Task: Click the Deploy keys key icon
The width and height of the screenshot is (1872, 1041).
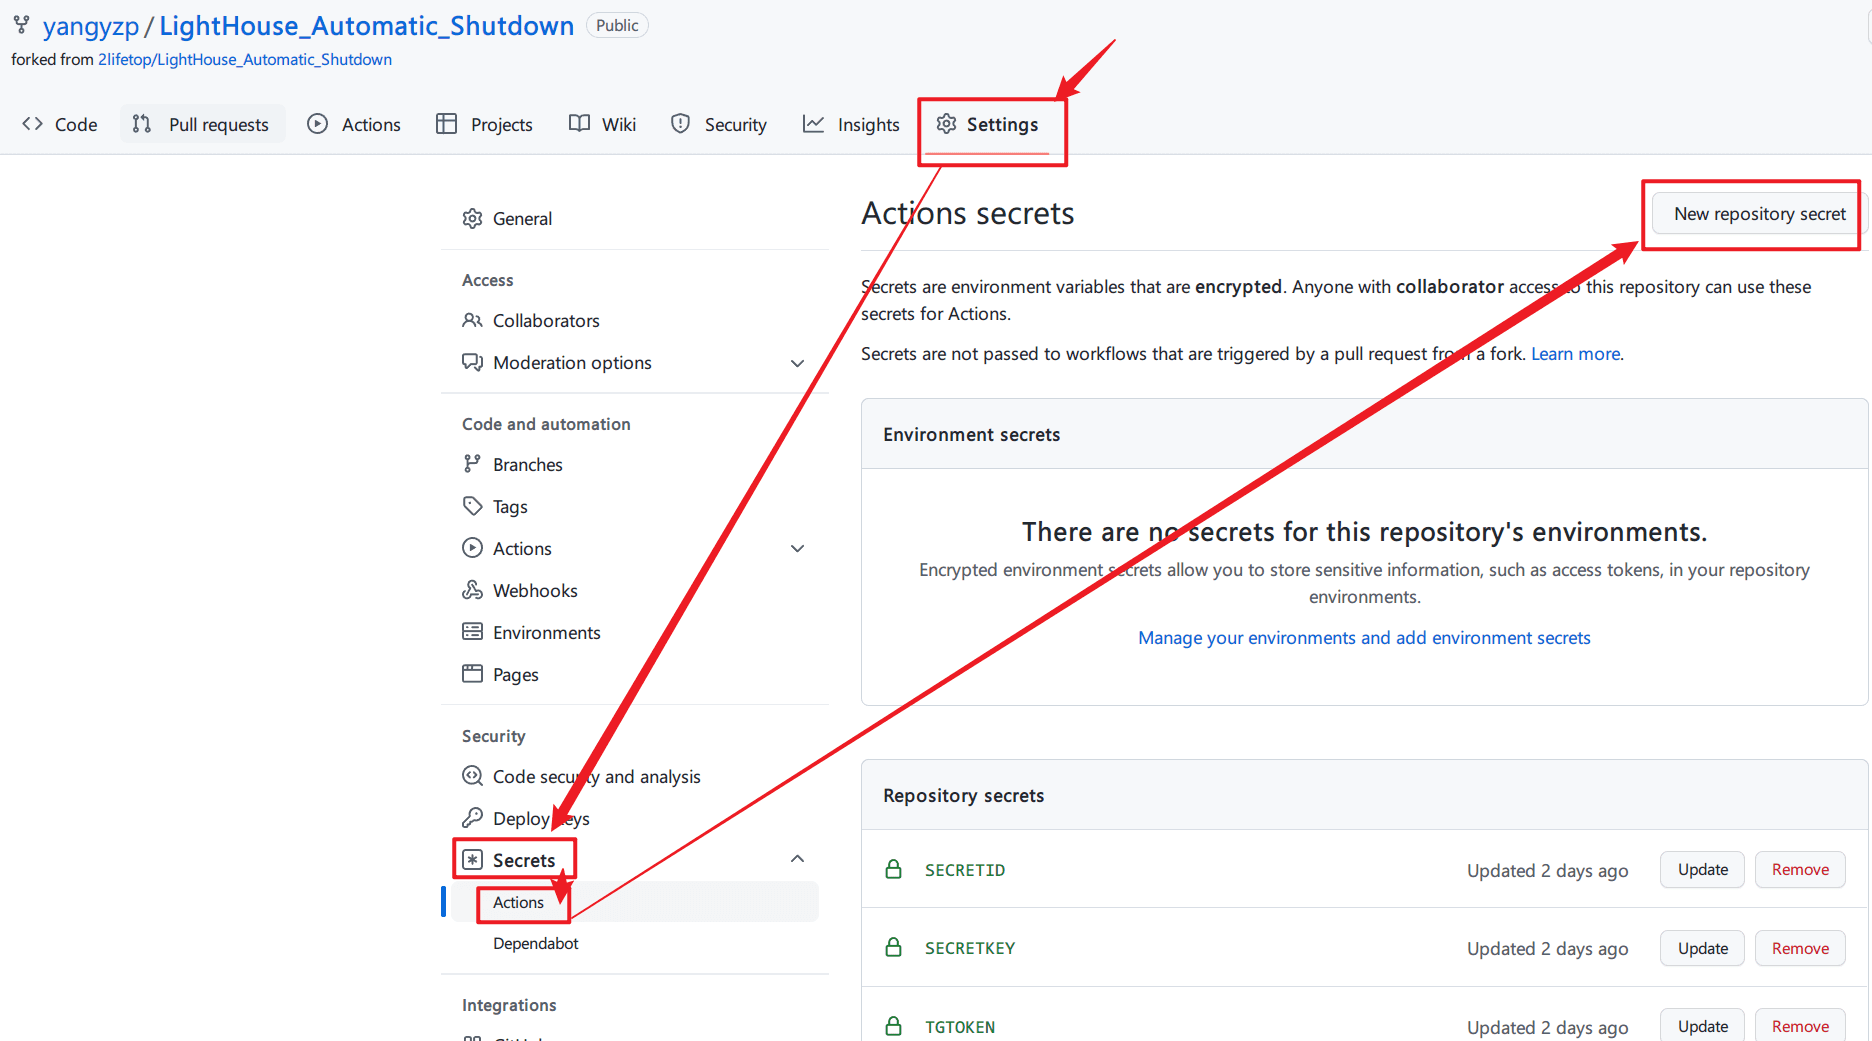Action: pyautogui.click(x=472, y=818)
